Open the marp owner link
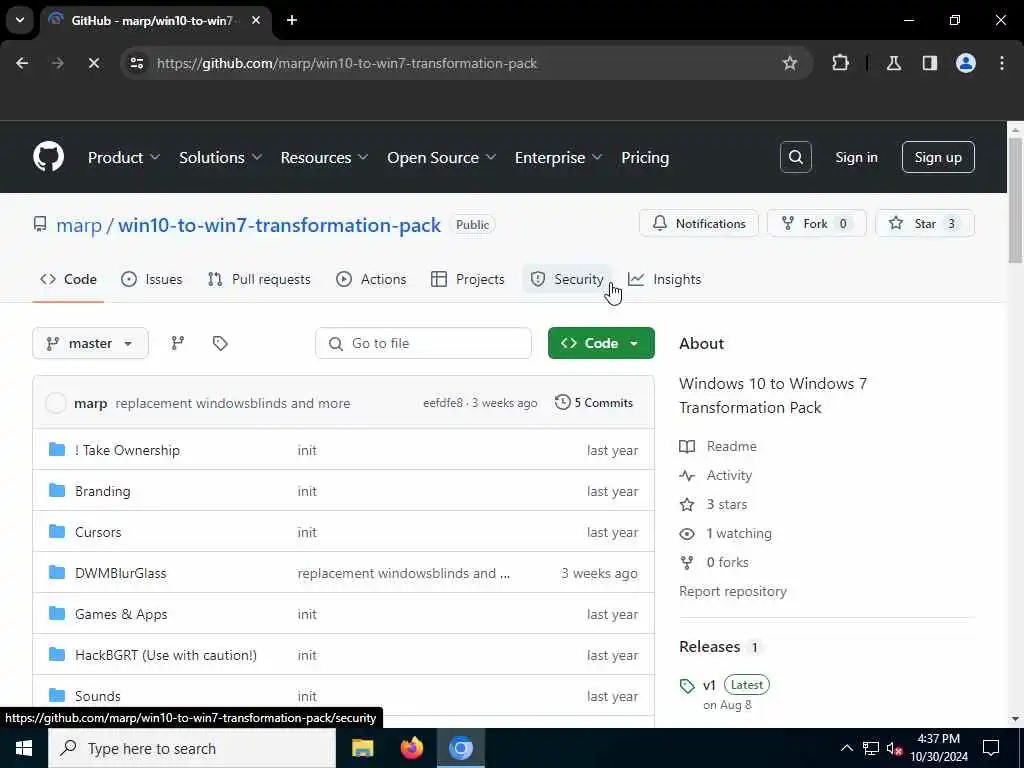The width and height of the screenshot is (1024, 768). [x=79, y=225]
